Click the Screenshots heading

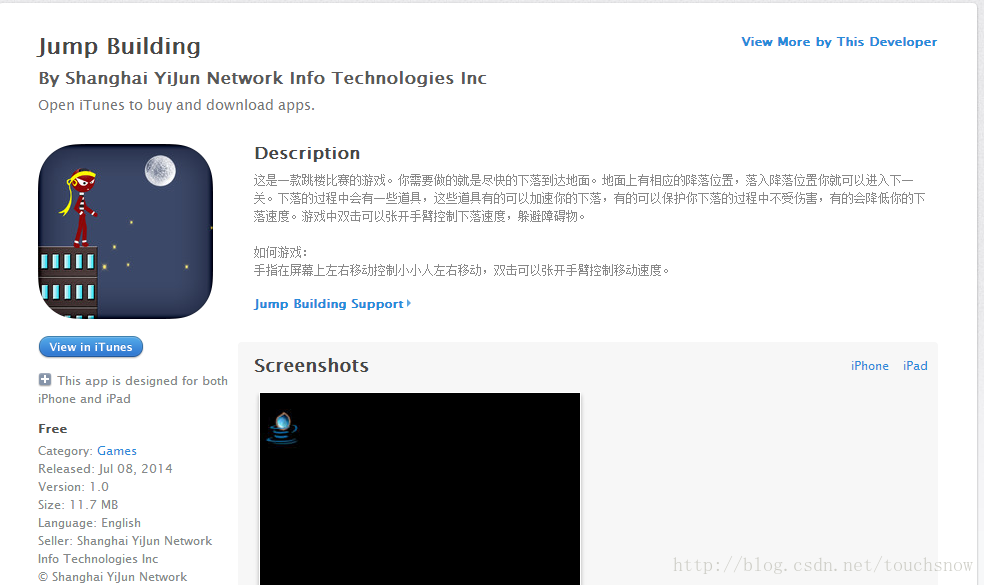[311, 365]
